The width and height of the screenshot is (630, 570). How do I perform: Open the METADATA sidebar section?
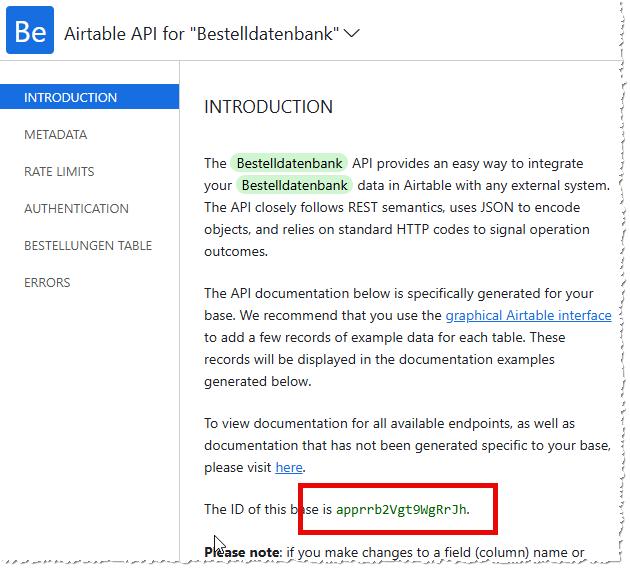(x=56, y=135)
